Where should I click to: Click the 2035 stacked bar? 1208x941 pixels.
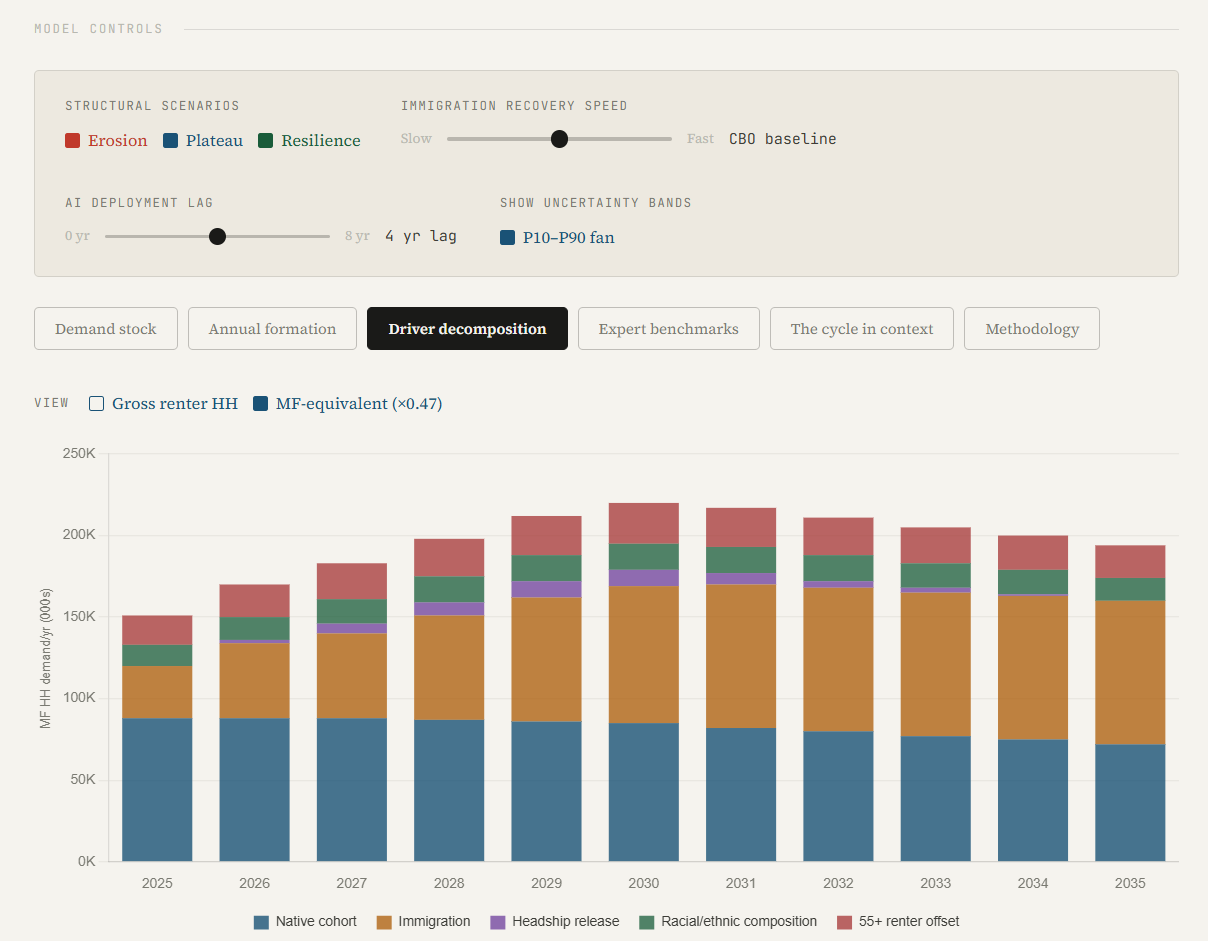[1130, 703]
